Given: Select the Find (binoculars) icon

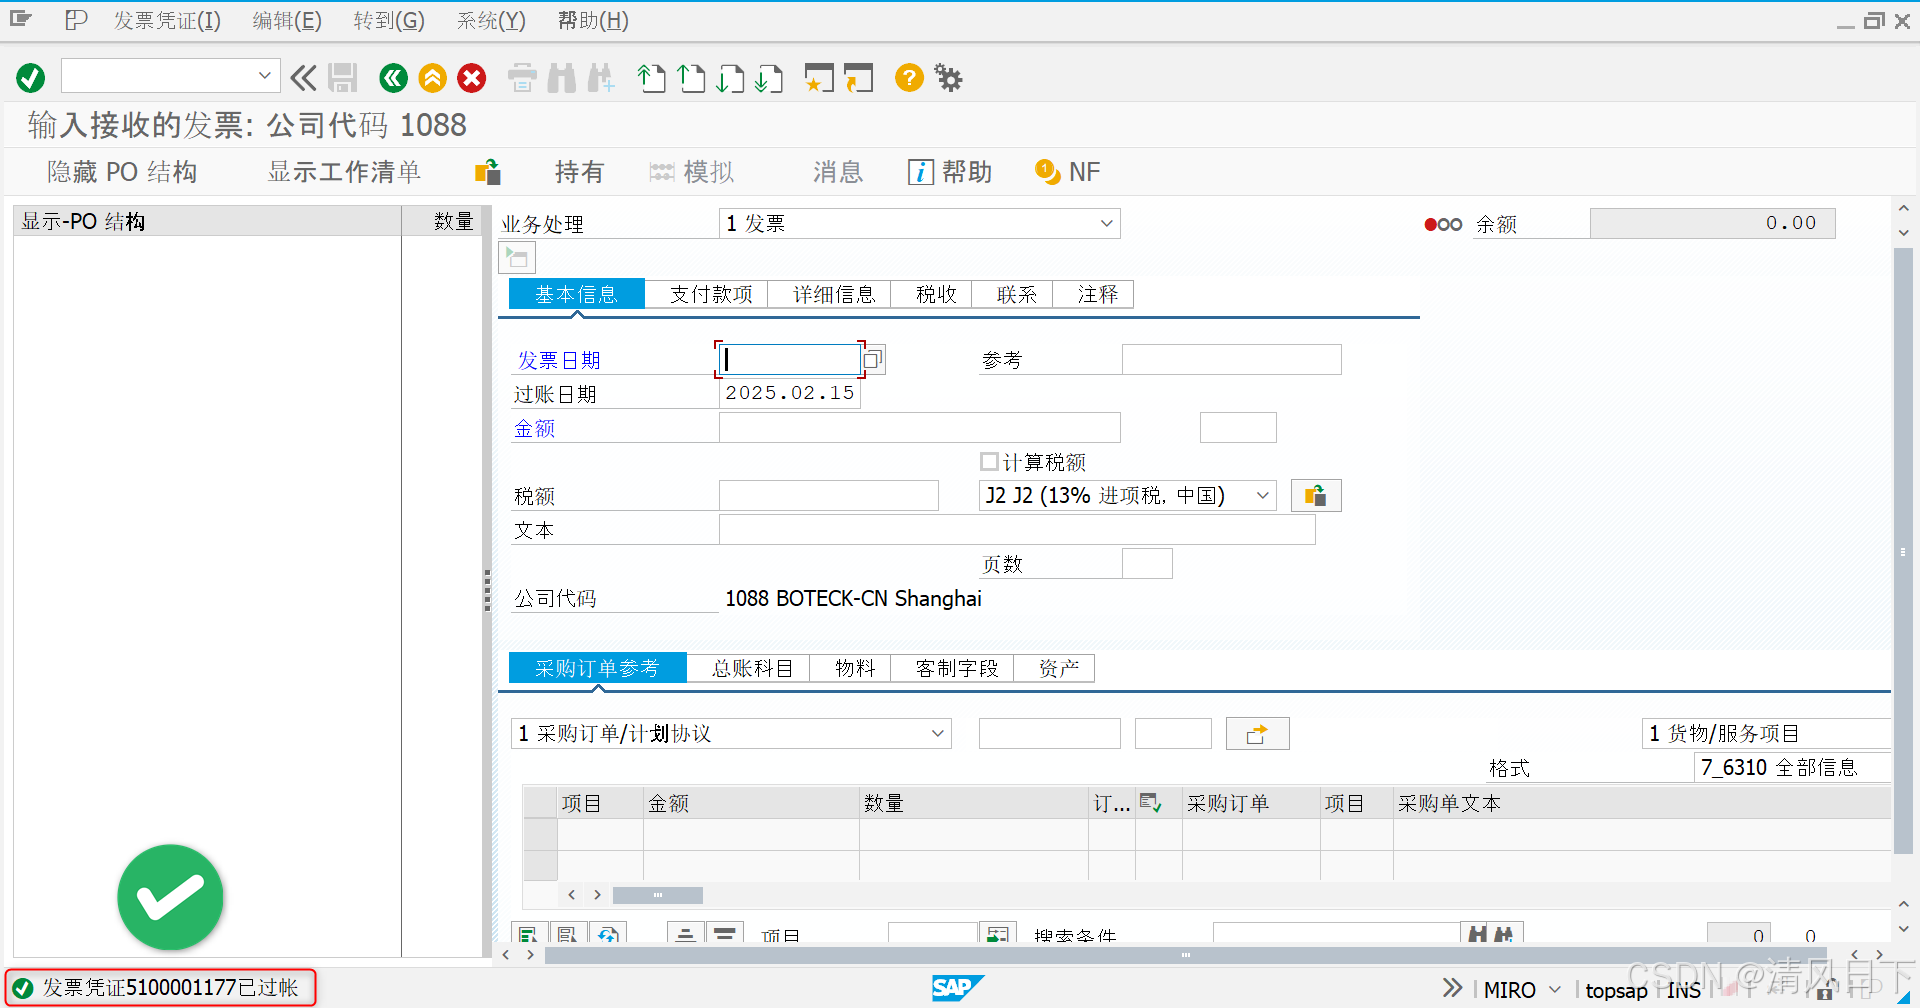Looking at the screenshot, I should pyautogui.click(x=561, y=77).
